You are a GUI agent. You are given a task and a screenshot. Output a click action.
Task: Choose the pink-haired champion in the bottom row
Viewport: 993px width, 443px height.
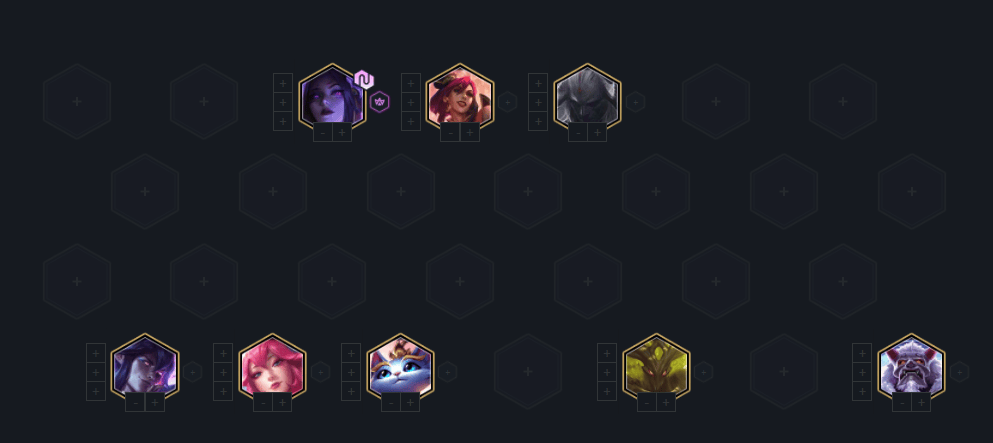(x=272, y=370)
